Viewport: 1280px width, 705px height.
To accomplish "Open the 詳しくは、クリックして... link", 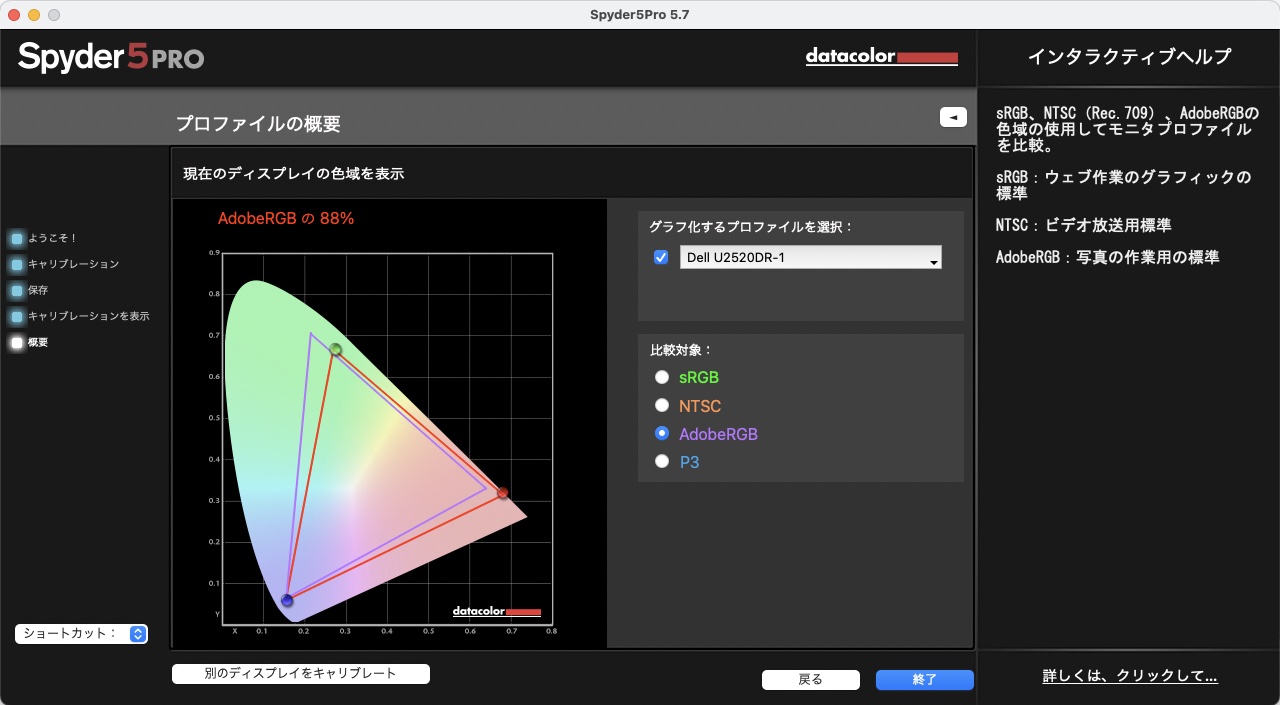I will tap(1130, 677).
